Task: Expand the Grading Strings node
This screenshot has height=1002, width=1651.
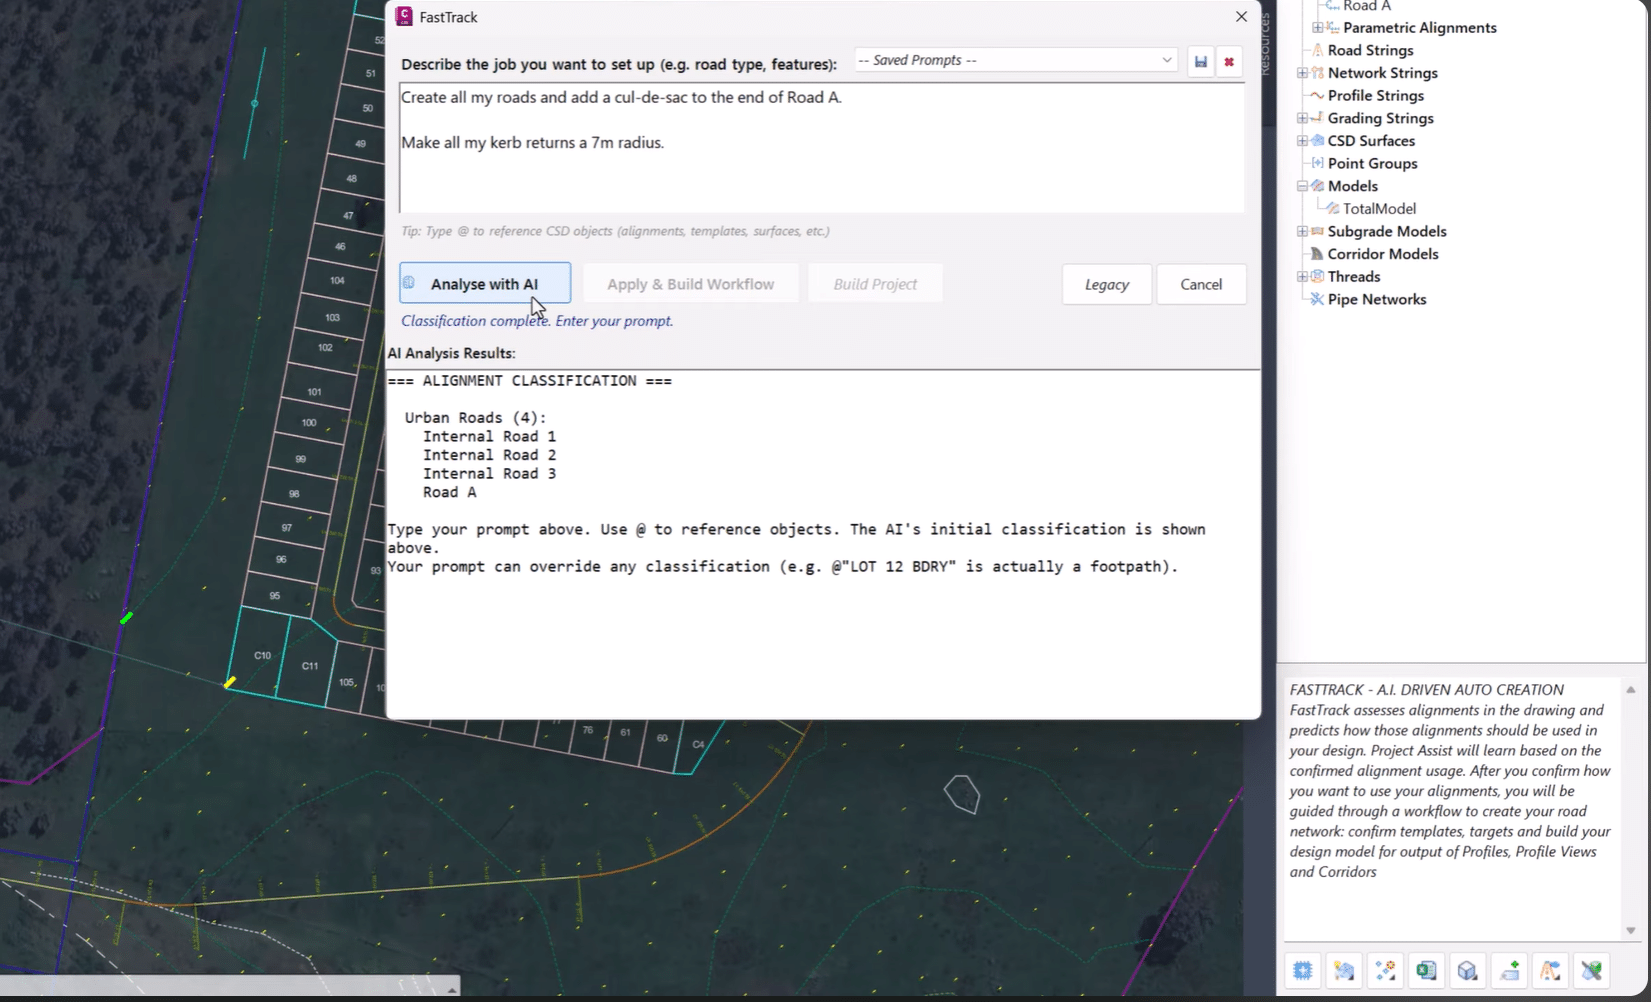Action: (x=1302, y=118)
